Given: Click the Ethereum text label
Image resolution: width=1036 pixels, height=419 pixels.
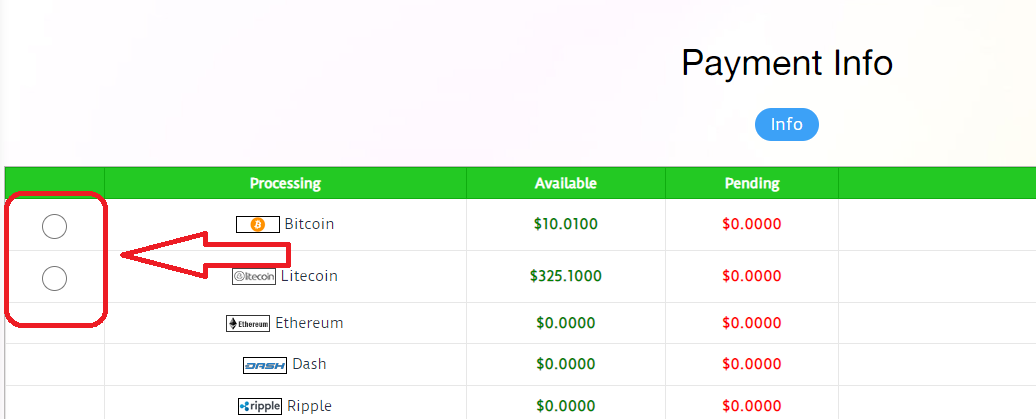Looking at the screenshot, I should tap(309, 323).
